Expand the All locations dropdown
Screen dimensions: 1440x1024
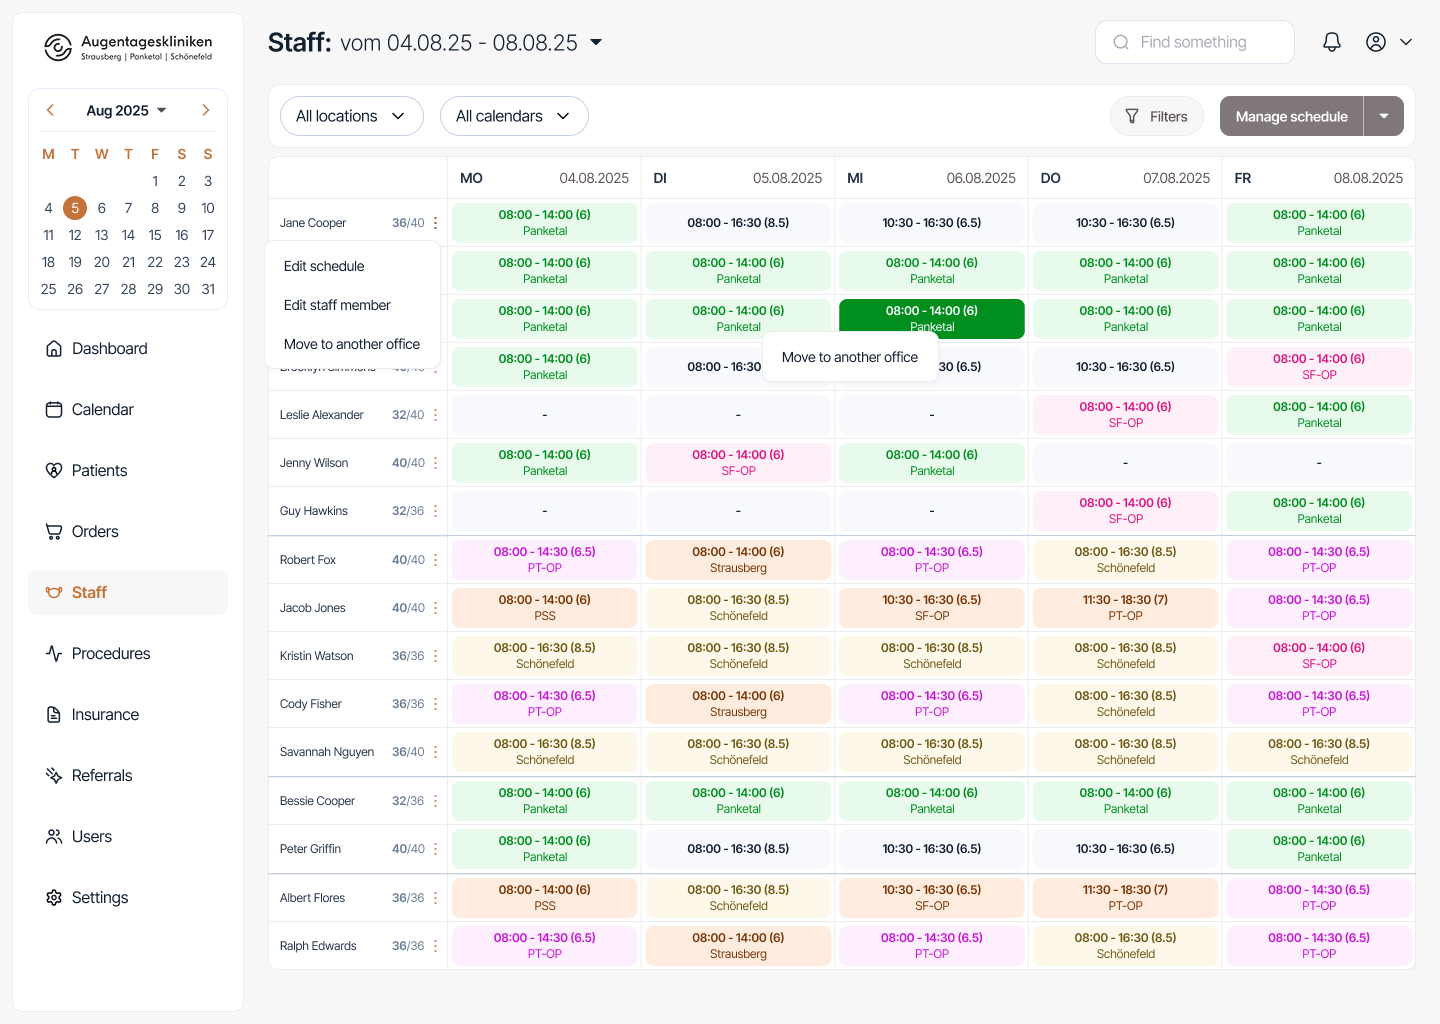click(351, 116)
